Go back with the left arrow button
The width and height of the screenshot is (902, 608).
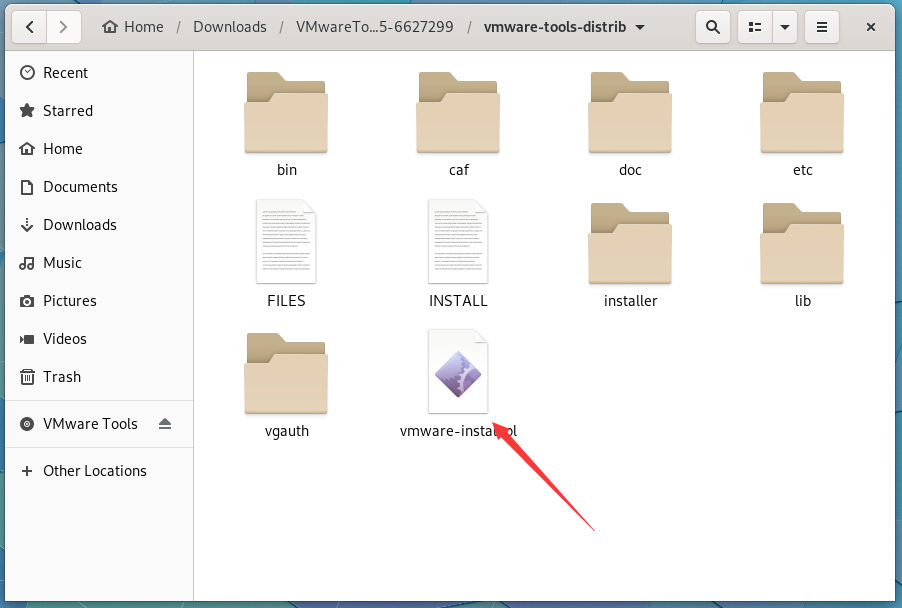[x=30, y=27]
